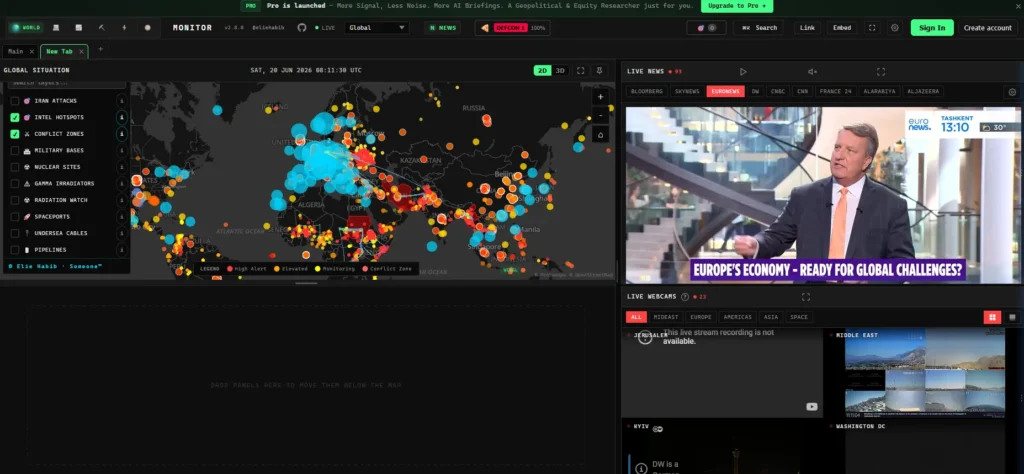Show info for Military Bases layer
1024x474 pixels.
(x=121, y=151)
